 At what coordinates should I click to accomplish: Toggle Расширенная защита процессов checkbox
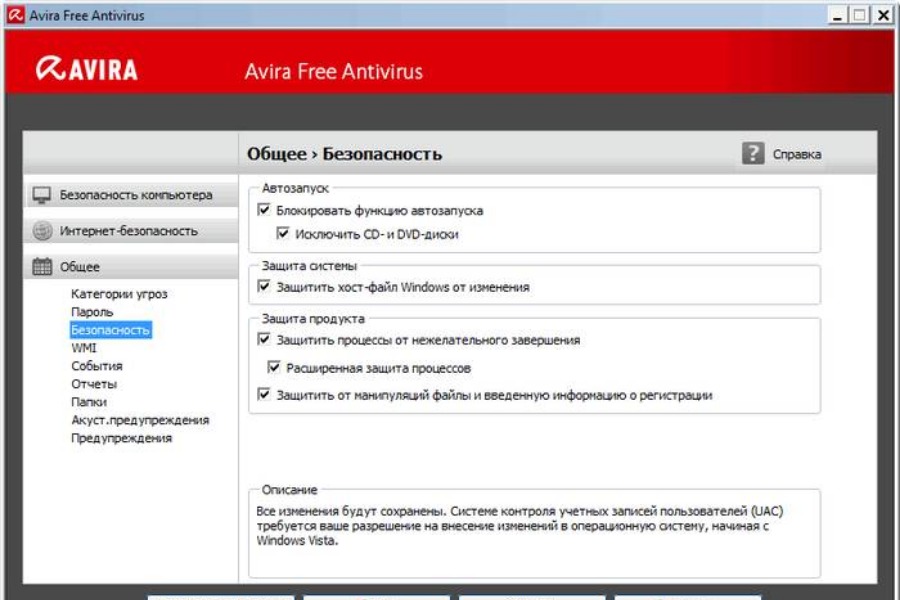[x=274, y=367]
